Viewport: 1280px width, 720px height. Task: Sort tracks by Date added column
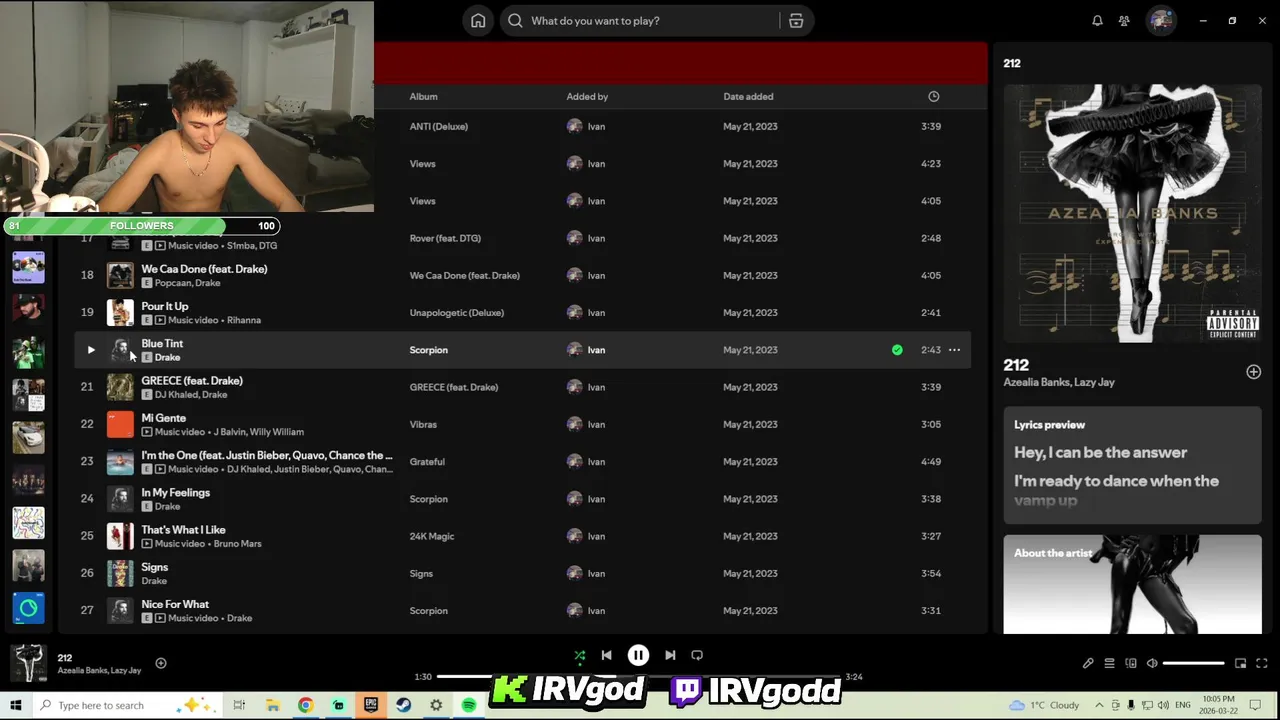[x=748, y=96]
